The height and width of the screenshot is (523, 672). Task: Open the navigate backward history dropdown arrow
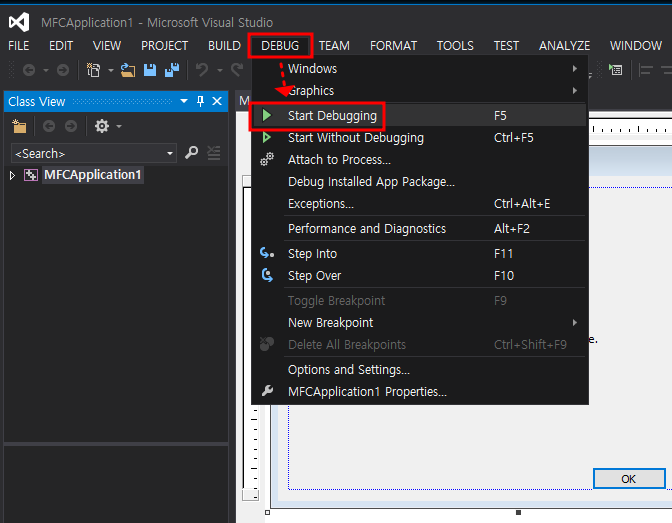click(x=45, y=70)
